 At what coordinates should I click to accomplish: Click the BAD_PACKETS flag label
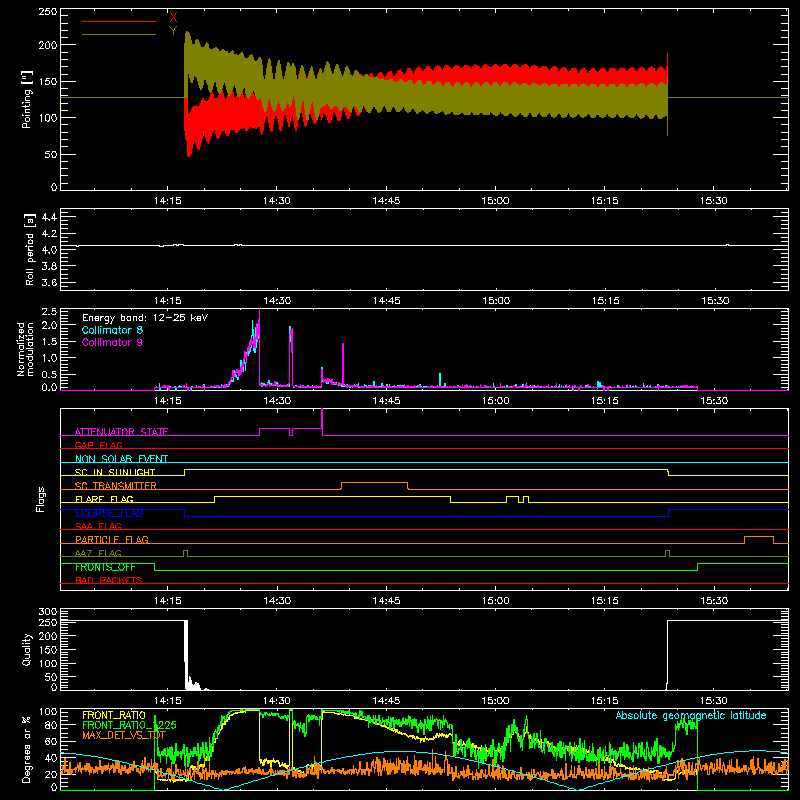109,580
